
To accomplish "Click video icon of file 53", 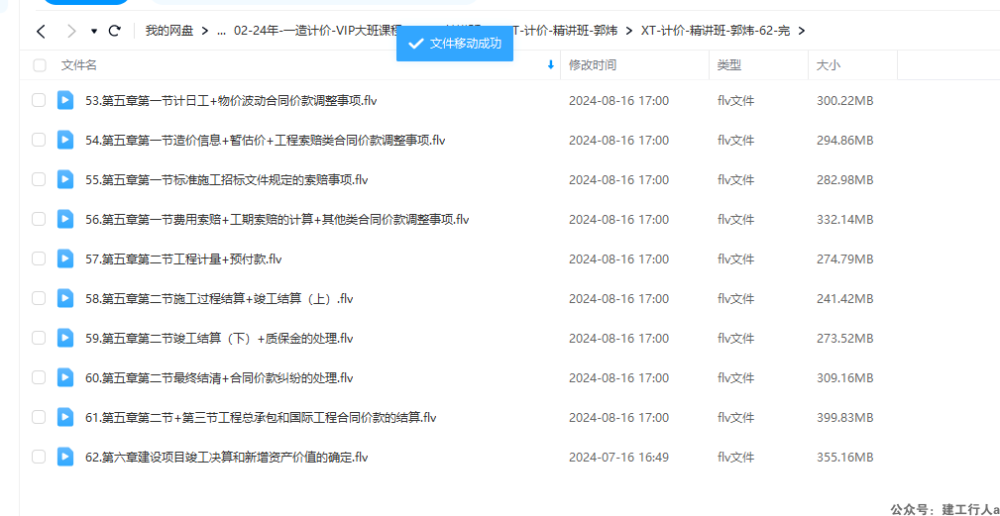I will (x=65, y=100).
